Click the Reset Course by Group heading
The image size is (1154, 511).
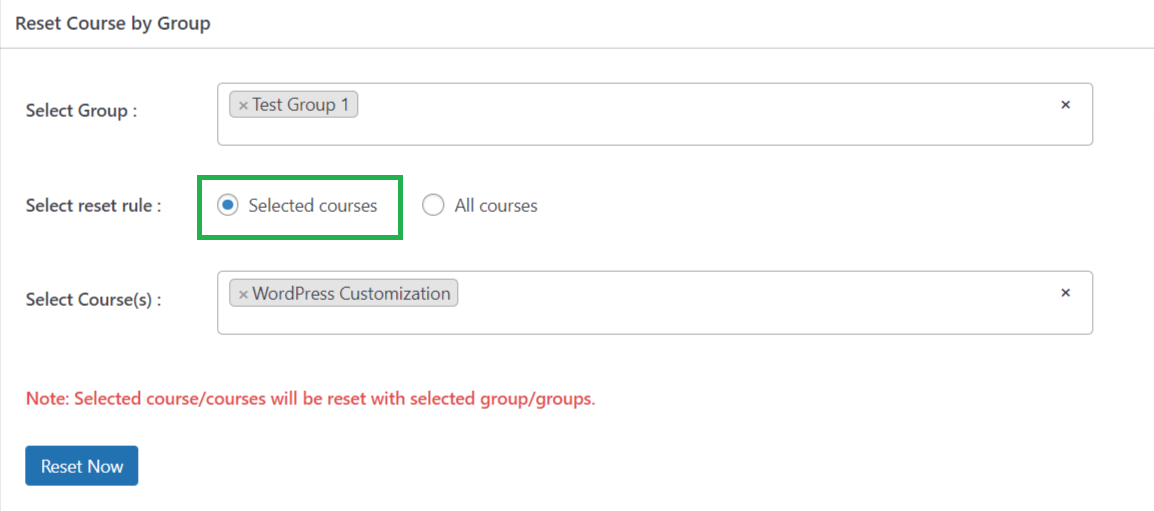[113, 24]
